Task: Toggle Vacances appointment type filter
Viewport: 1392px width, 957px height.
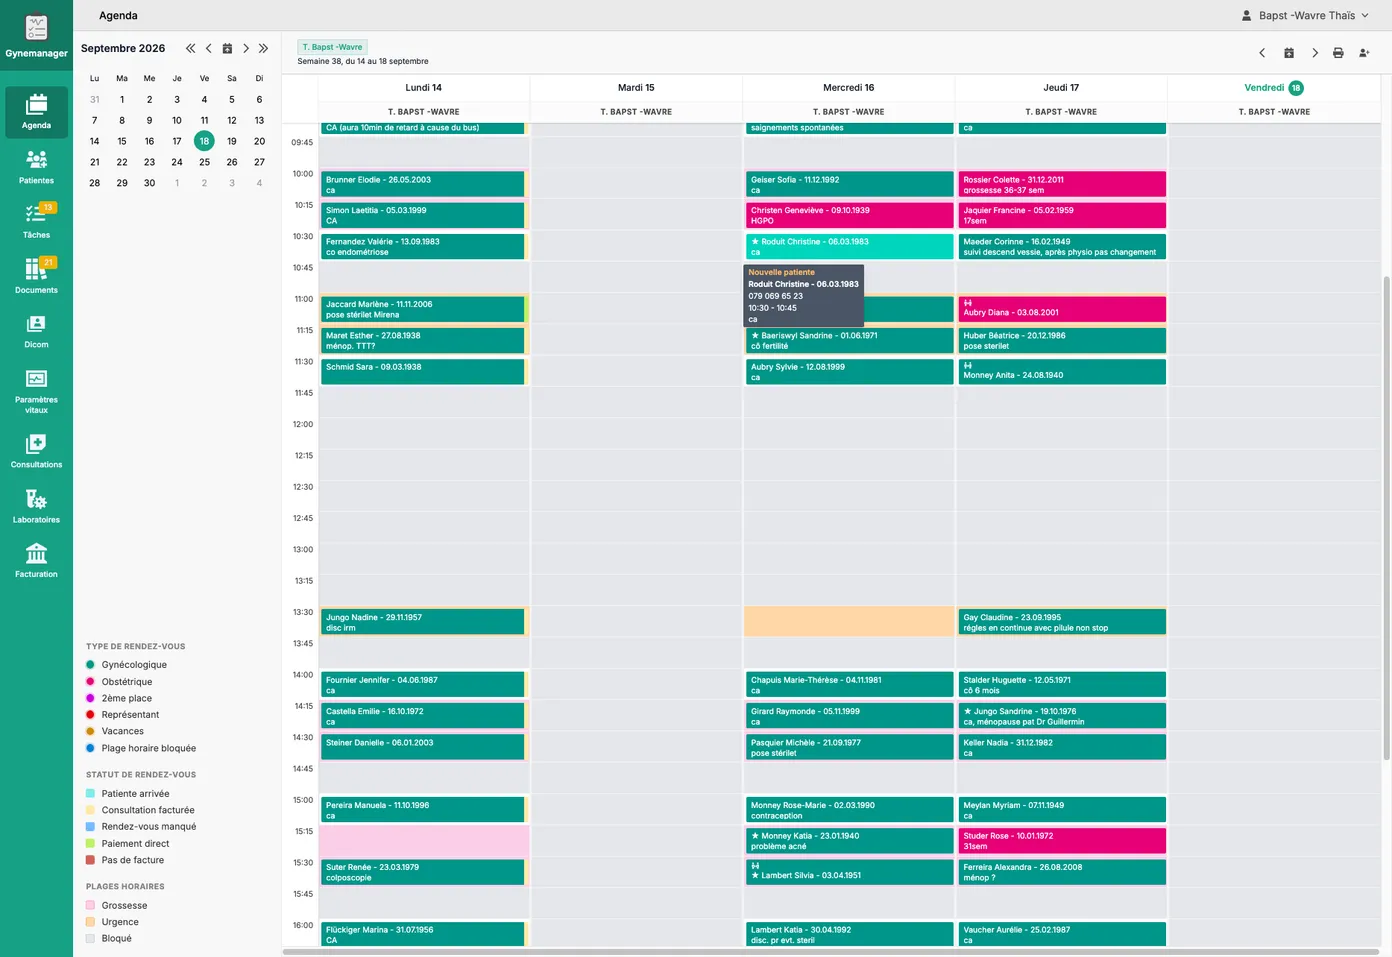Action: coord(115,731)
